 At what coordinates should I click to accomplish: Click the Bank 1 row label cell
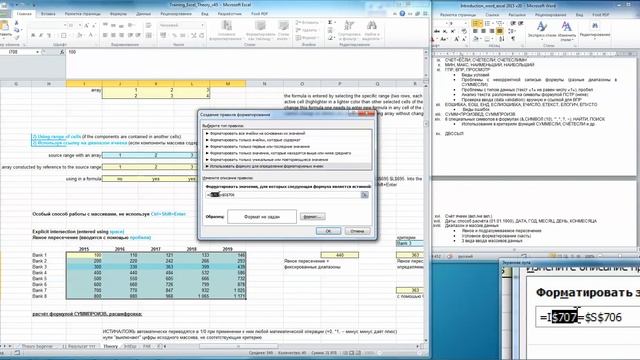click(40, 255)
